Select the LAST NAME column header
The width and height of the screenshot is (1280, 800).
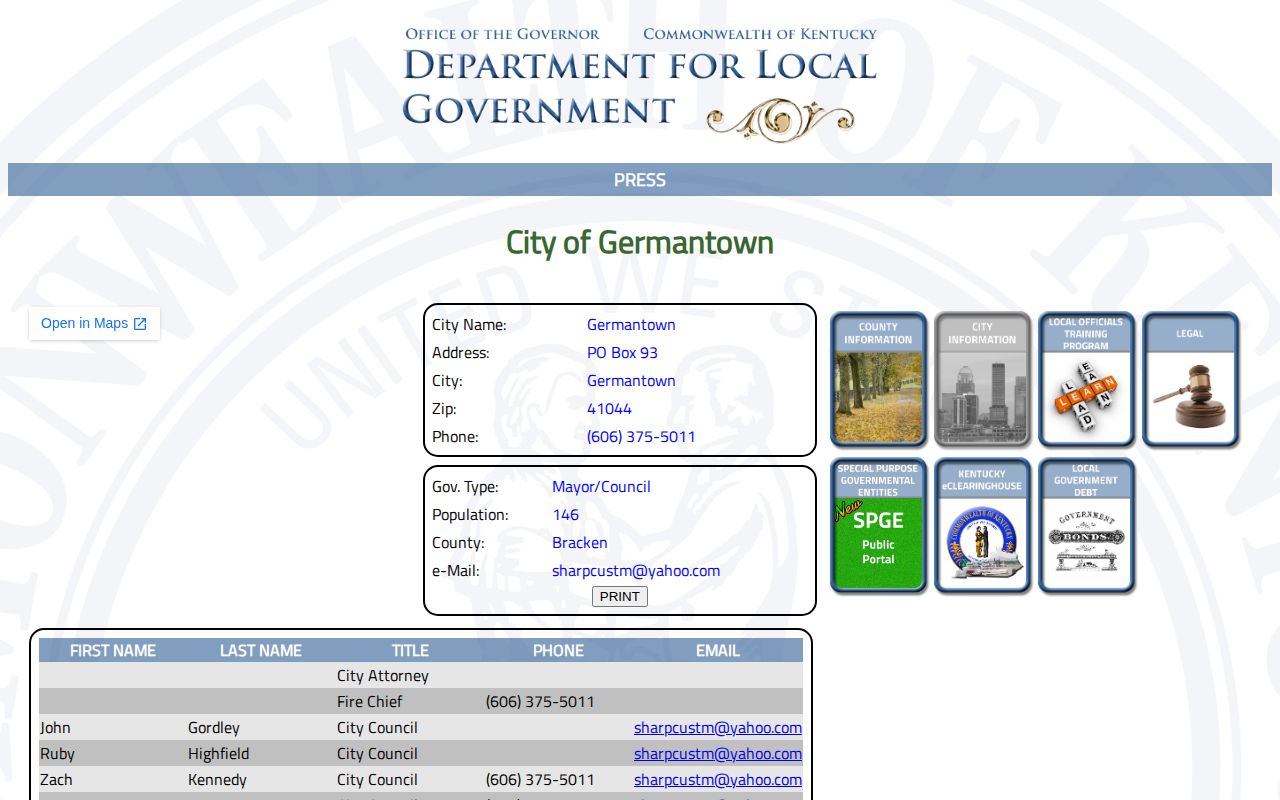coord(261,651)
